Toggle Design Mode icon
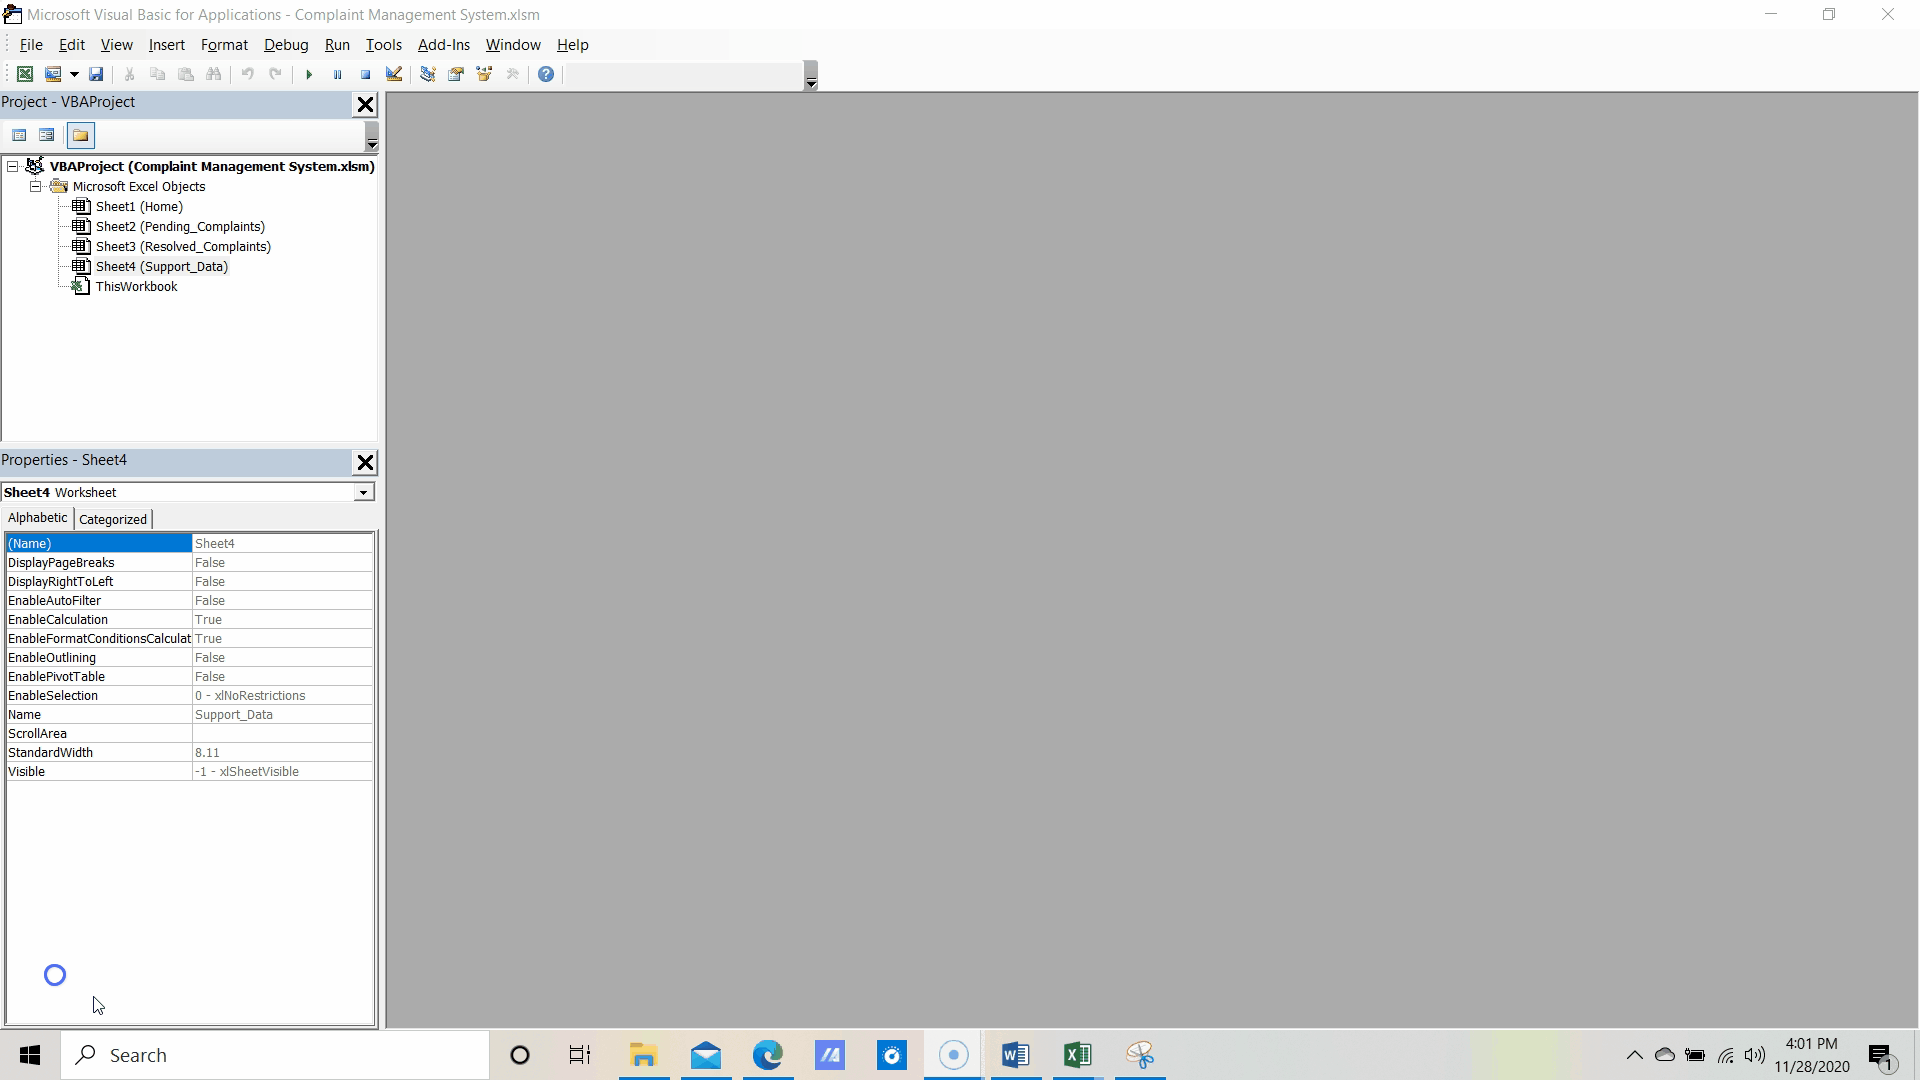 pyautogui.click(x=394, y=74)
